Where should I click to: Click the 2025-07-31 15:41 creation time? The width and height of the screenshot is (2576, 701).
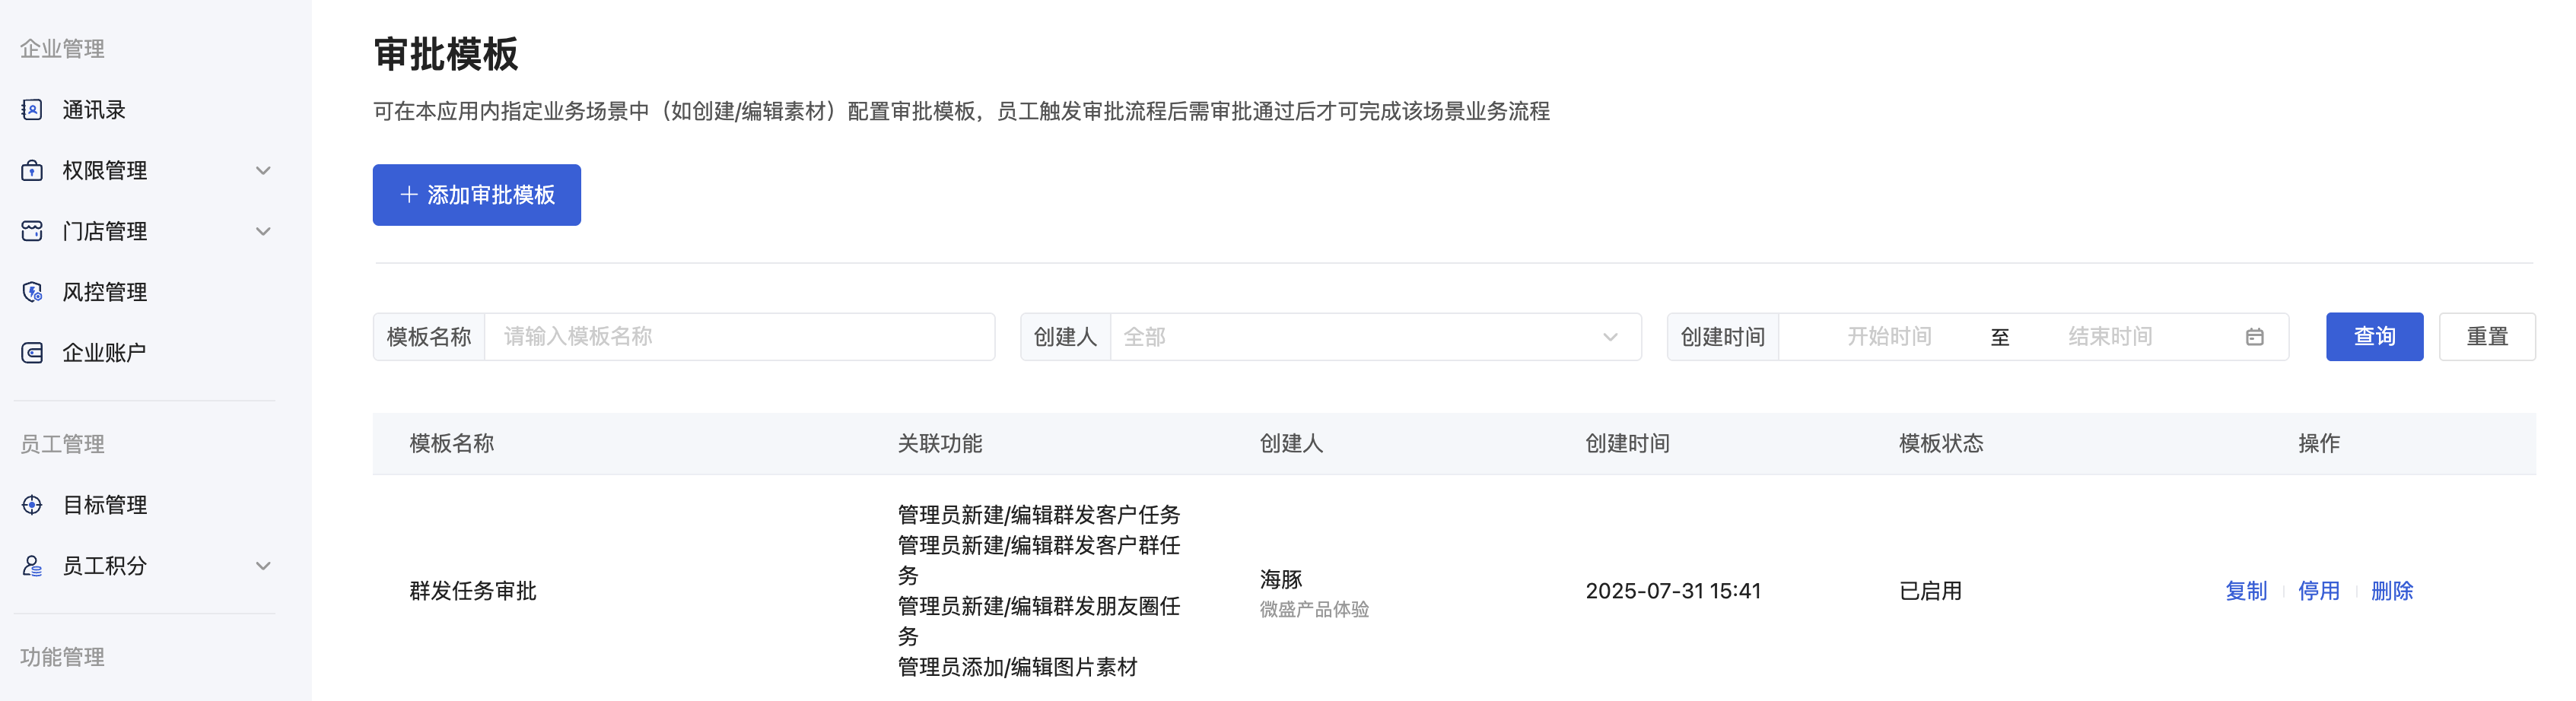tap(1673, 591)
